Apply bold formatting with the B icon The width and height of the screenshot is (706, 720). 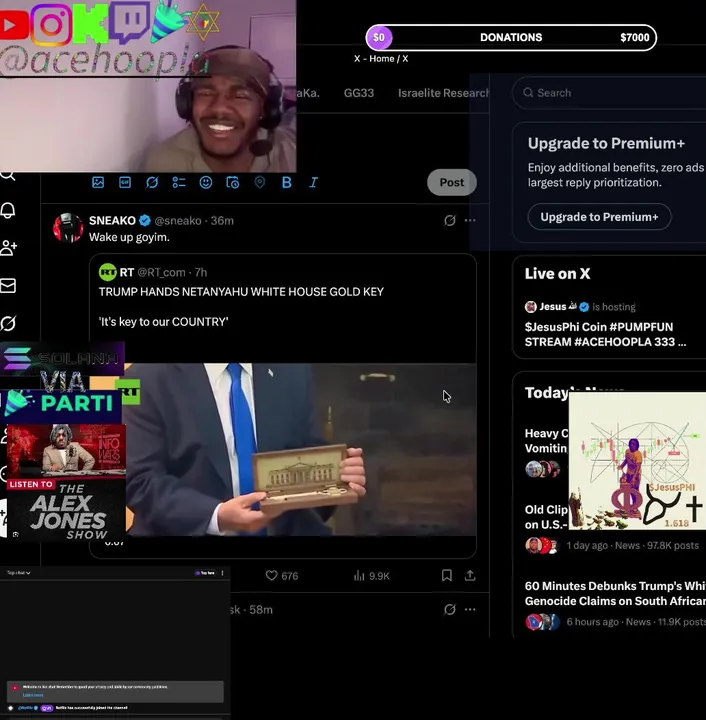(286, 182)
